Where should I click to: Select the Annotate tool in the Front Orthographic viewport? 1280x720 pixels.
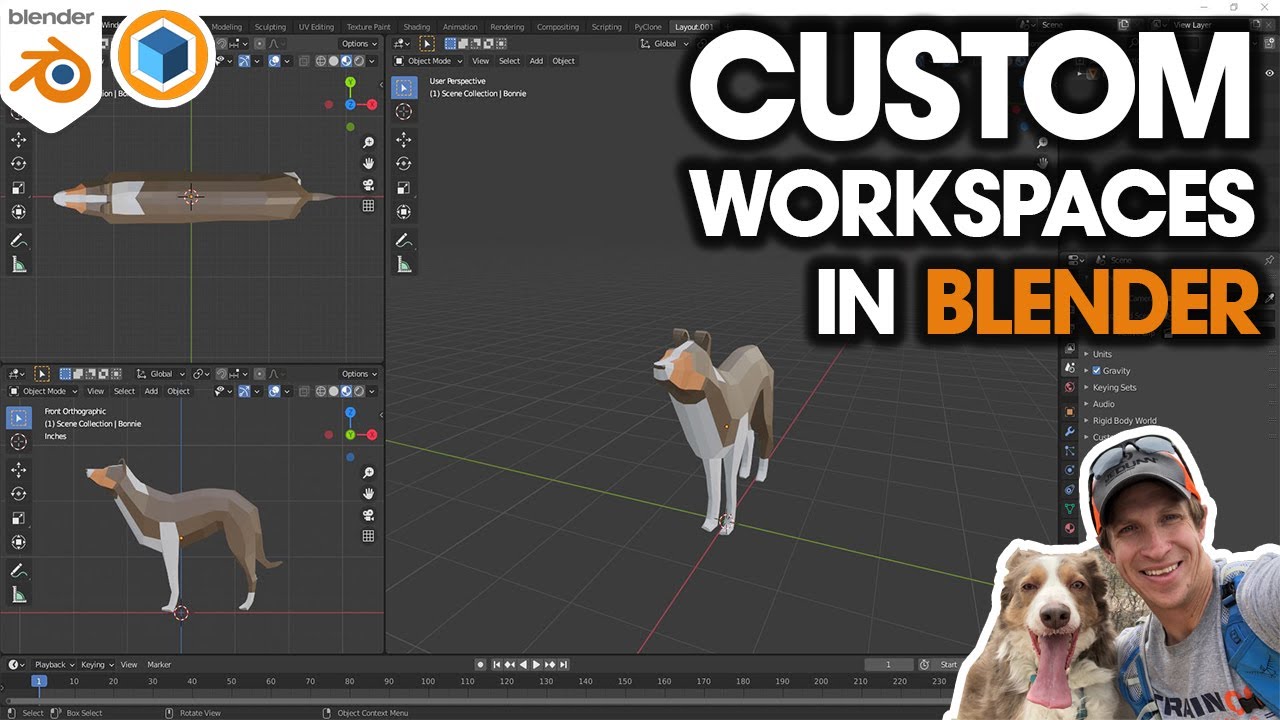(19, 571)
